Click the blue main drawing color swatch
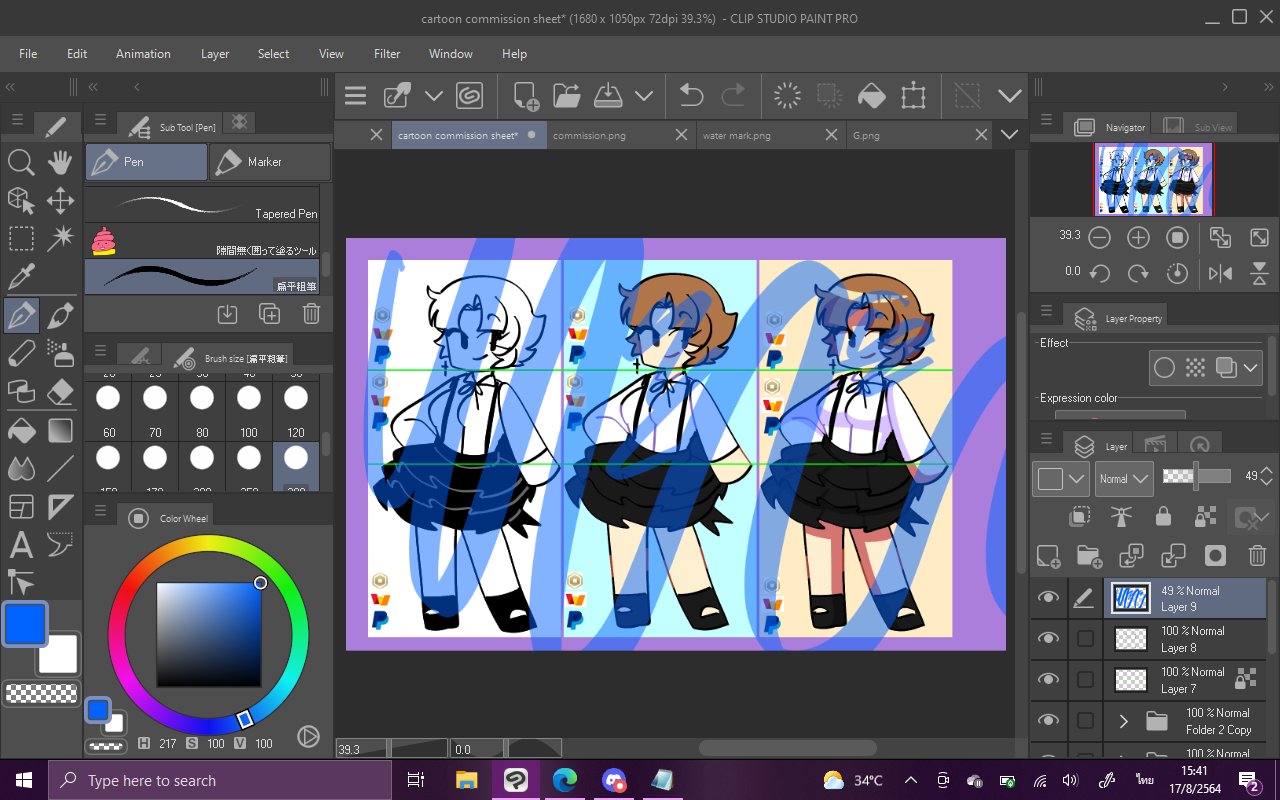Image resolution: width=1280 pixels, height=800 pixels. [x=25, y=624]
